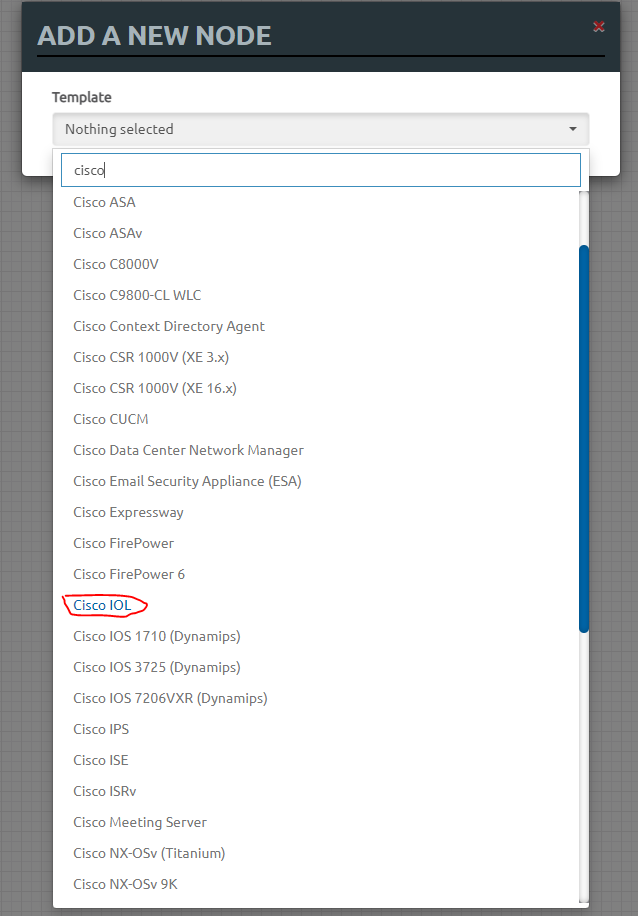
Task: Select Cisco IOS 1710 (Dynamips)
Action: pos(157,636)
